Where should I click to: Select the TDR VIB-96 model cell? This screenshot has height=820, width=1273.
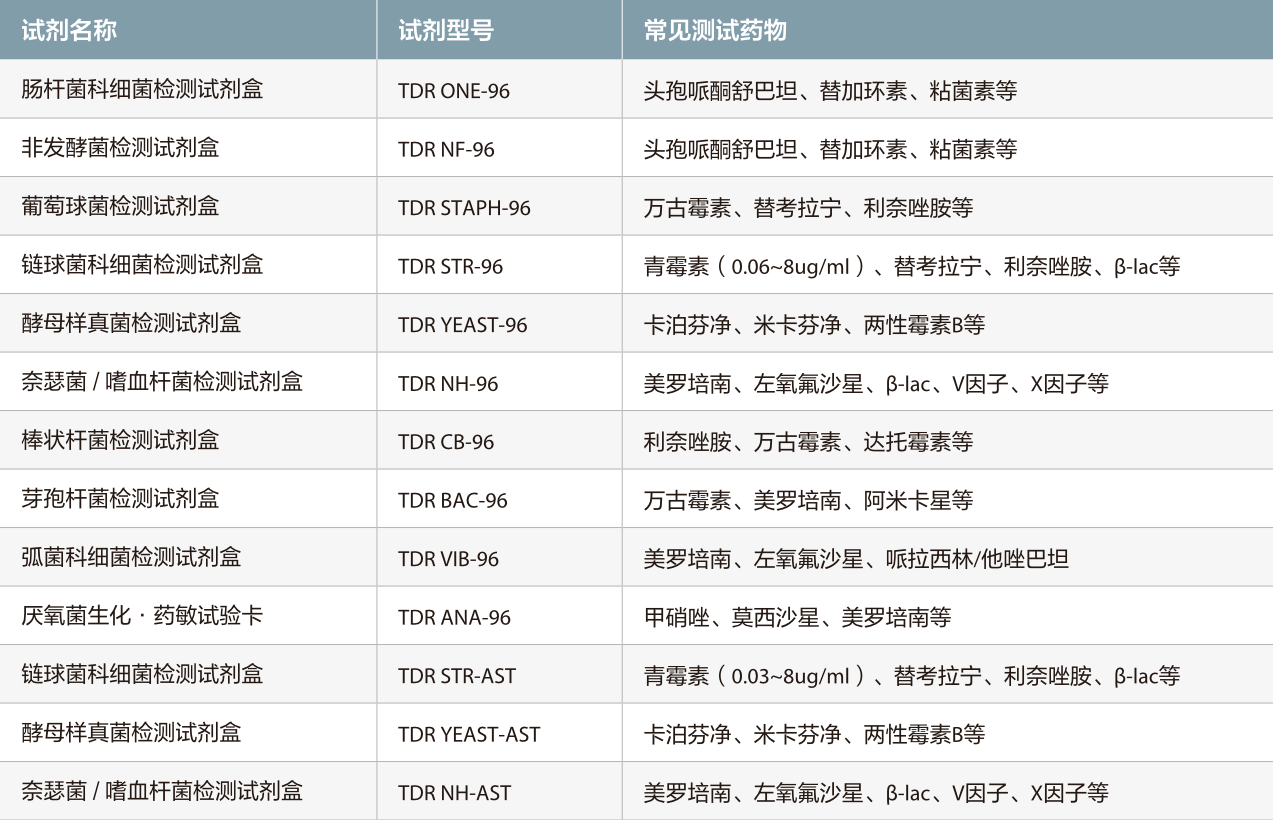[448, 559]
